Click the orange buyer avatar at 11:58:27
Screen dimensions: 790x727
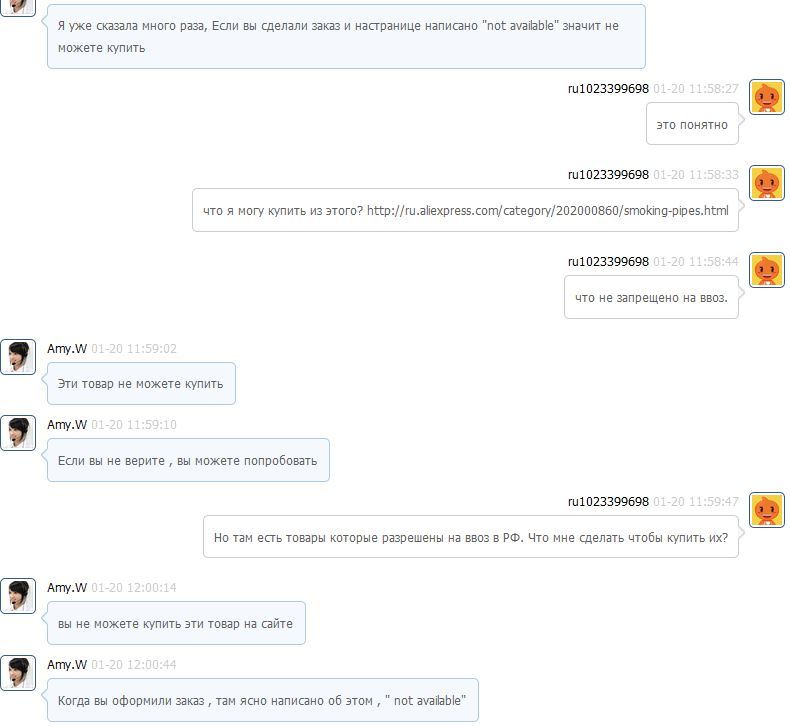pos(766,97)
